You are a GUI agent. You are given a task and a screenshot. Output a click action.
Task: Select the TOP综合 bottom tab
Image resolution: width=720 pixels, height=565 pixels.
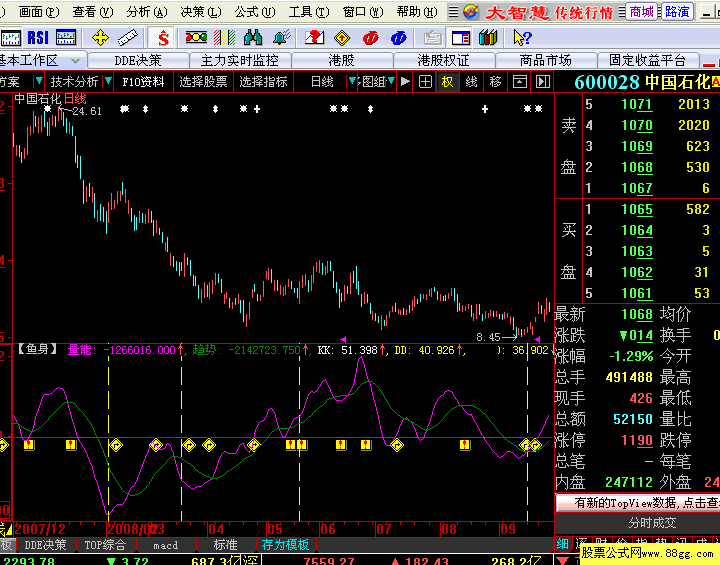(105, 545)
